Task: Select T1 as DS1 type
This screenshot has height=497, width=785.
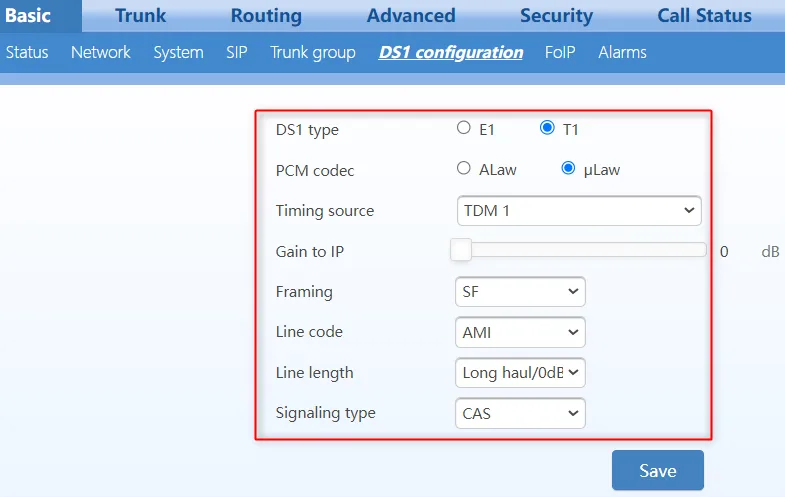Action: tap(547, 128)
